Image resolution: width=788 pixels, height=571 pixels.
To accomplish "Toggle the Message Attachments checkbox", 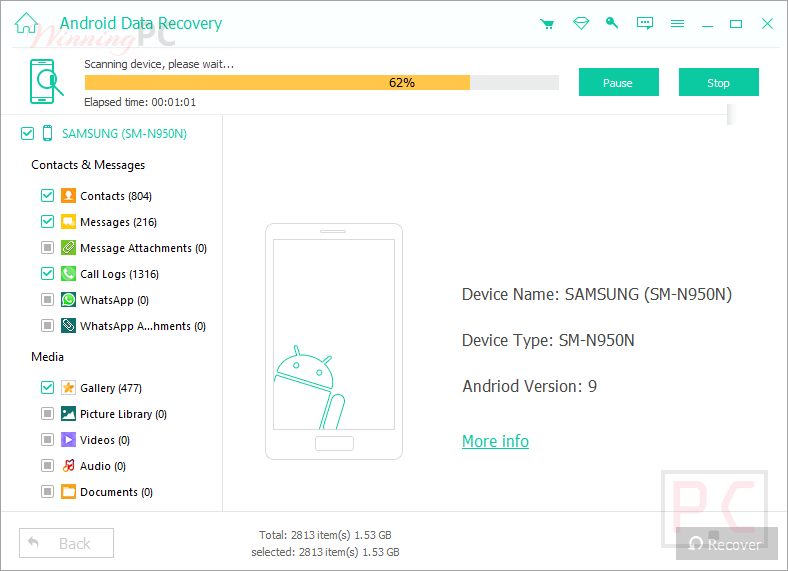I will (47, 248).
